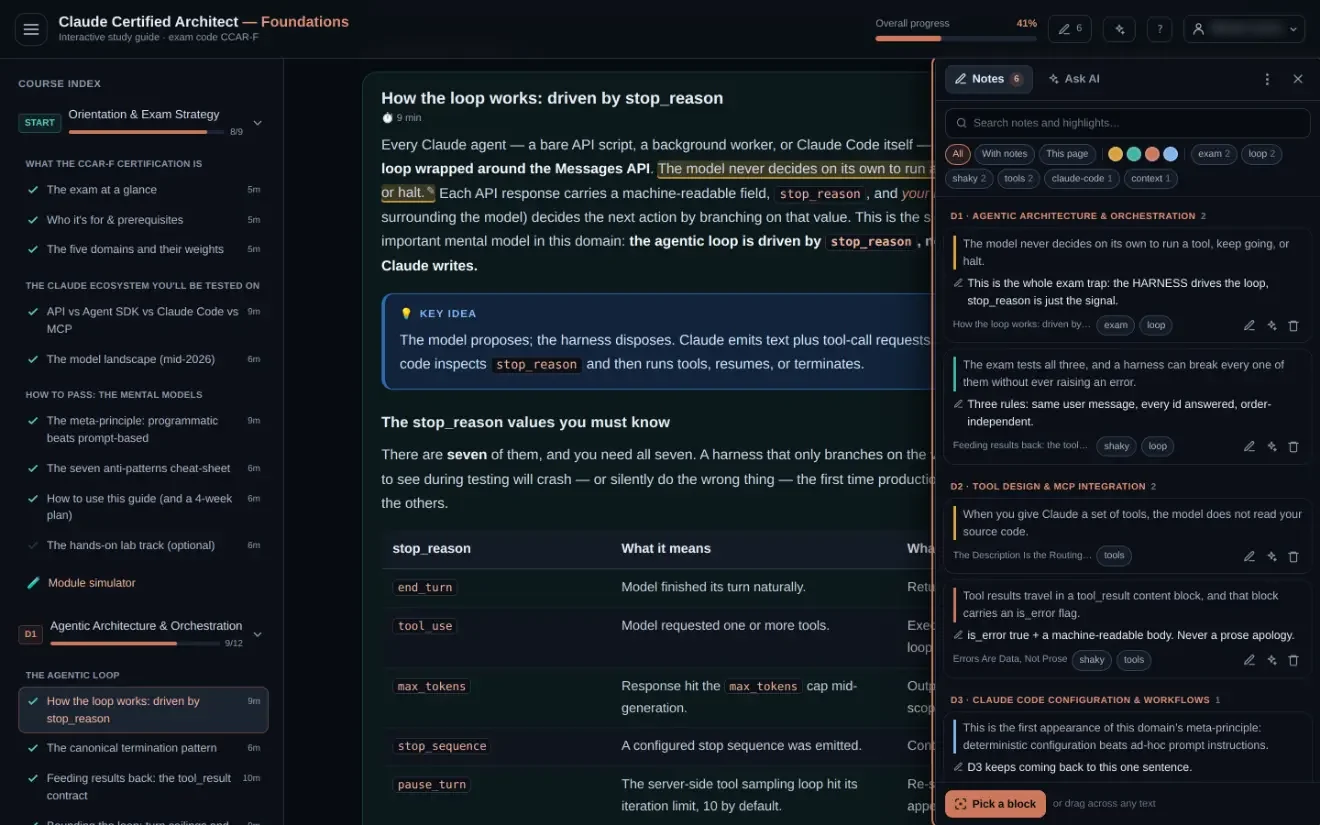Click the key idea lightbulb icon
The height and width of the screenshot is (825, 1320).
coord(406,313)
